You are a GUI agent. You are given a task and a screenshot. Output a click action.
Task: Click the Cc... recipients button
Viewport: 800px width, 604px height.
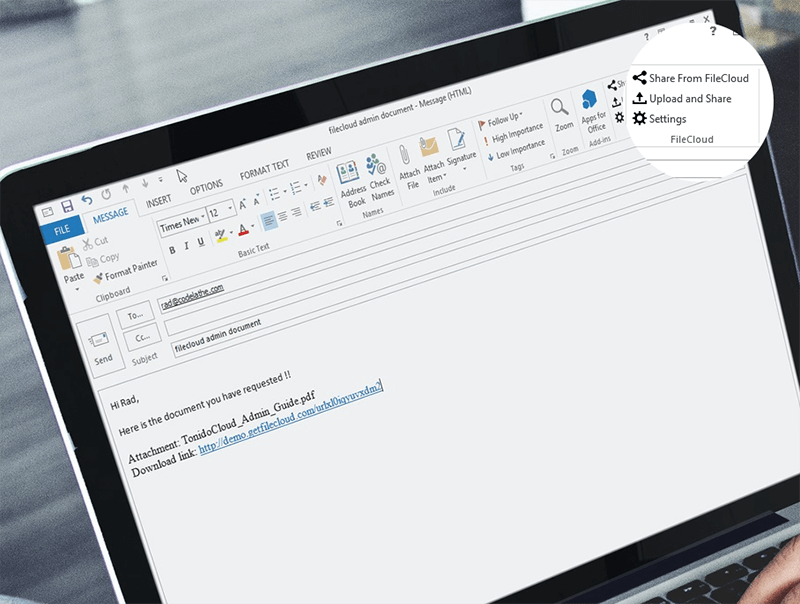click(142, 338)
